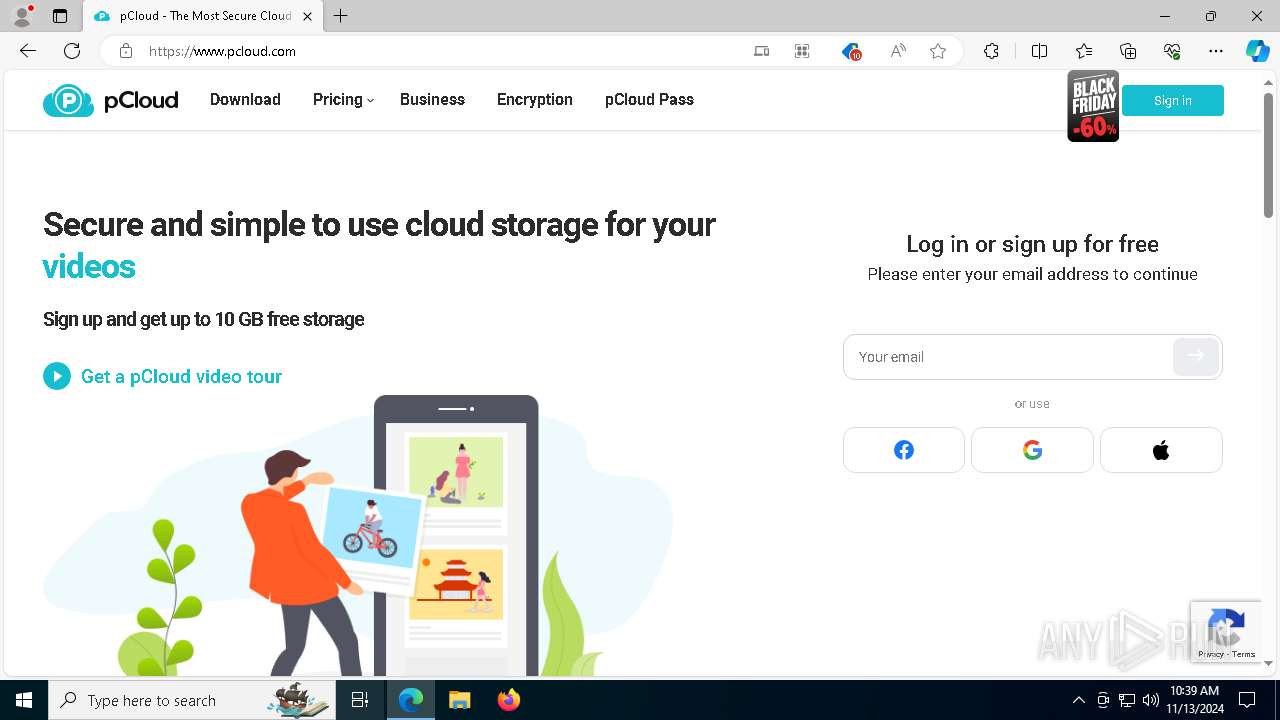Click the Sign in button
The height and width of the screenshot is (720, 1280).
1173,100
